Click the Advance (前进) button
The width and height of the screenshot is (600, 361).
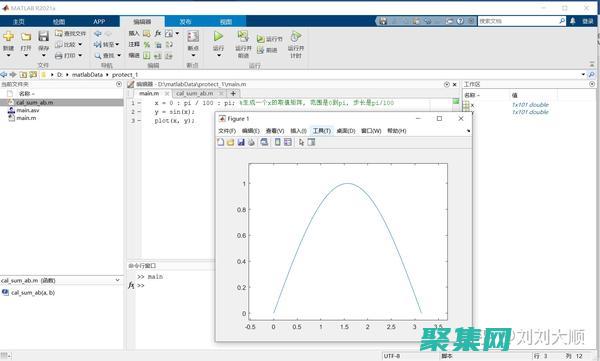coord(267,50)
